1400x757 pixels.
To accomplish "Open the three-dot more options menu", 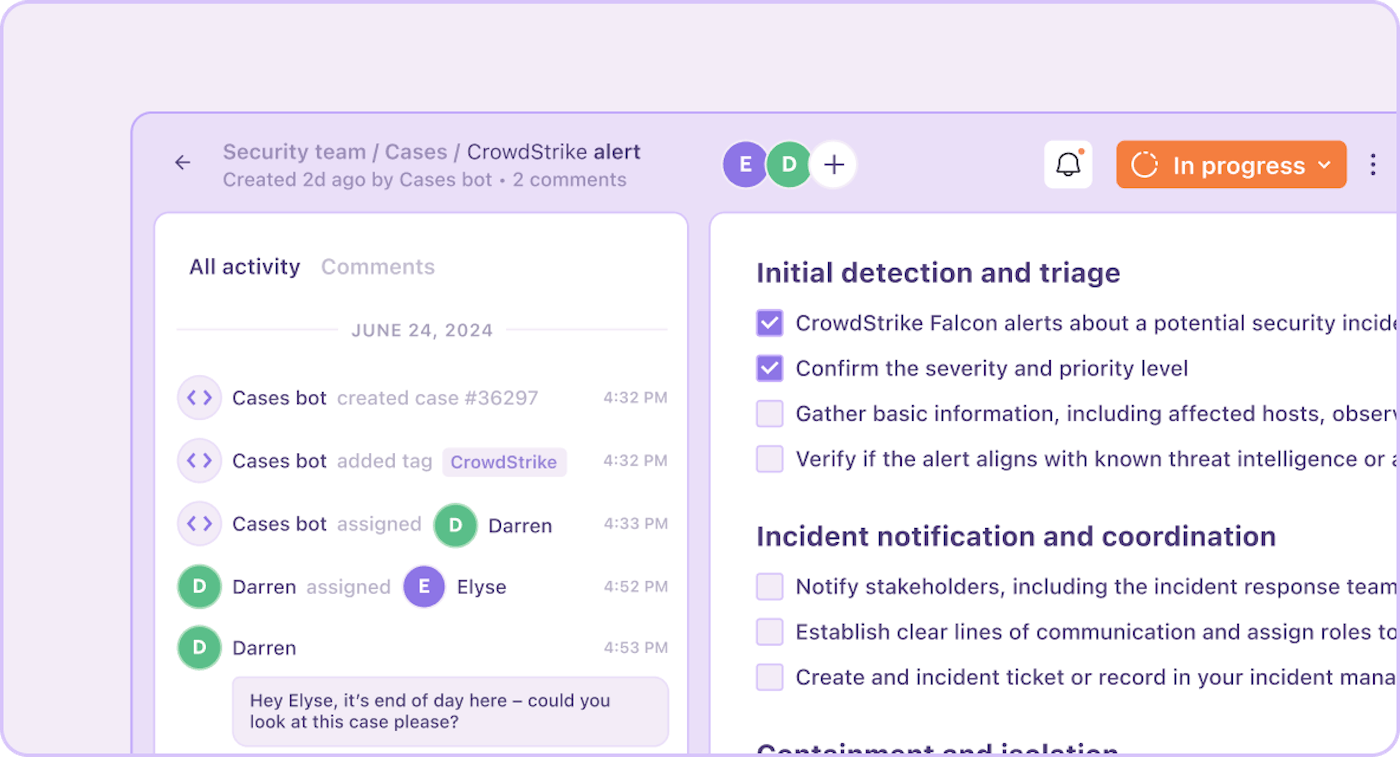I will [x=1373, y=165].
